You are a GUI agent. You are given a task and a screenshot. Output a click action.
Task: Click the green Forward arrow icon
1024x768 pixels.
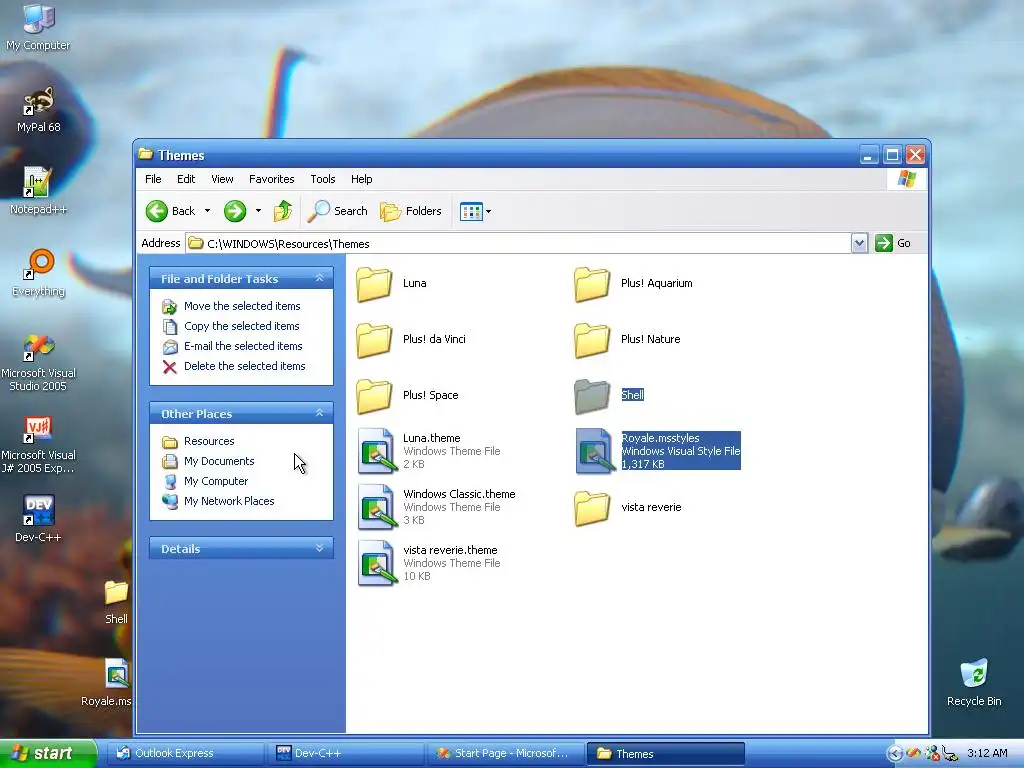coord(235,211)
